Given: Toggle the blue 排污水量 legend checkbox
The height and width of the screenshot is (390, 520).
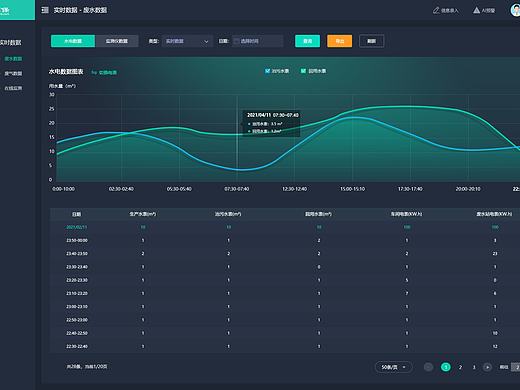Looking at the screenshot, I should pos(267,71).
